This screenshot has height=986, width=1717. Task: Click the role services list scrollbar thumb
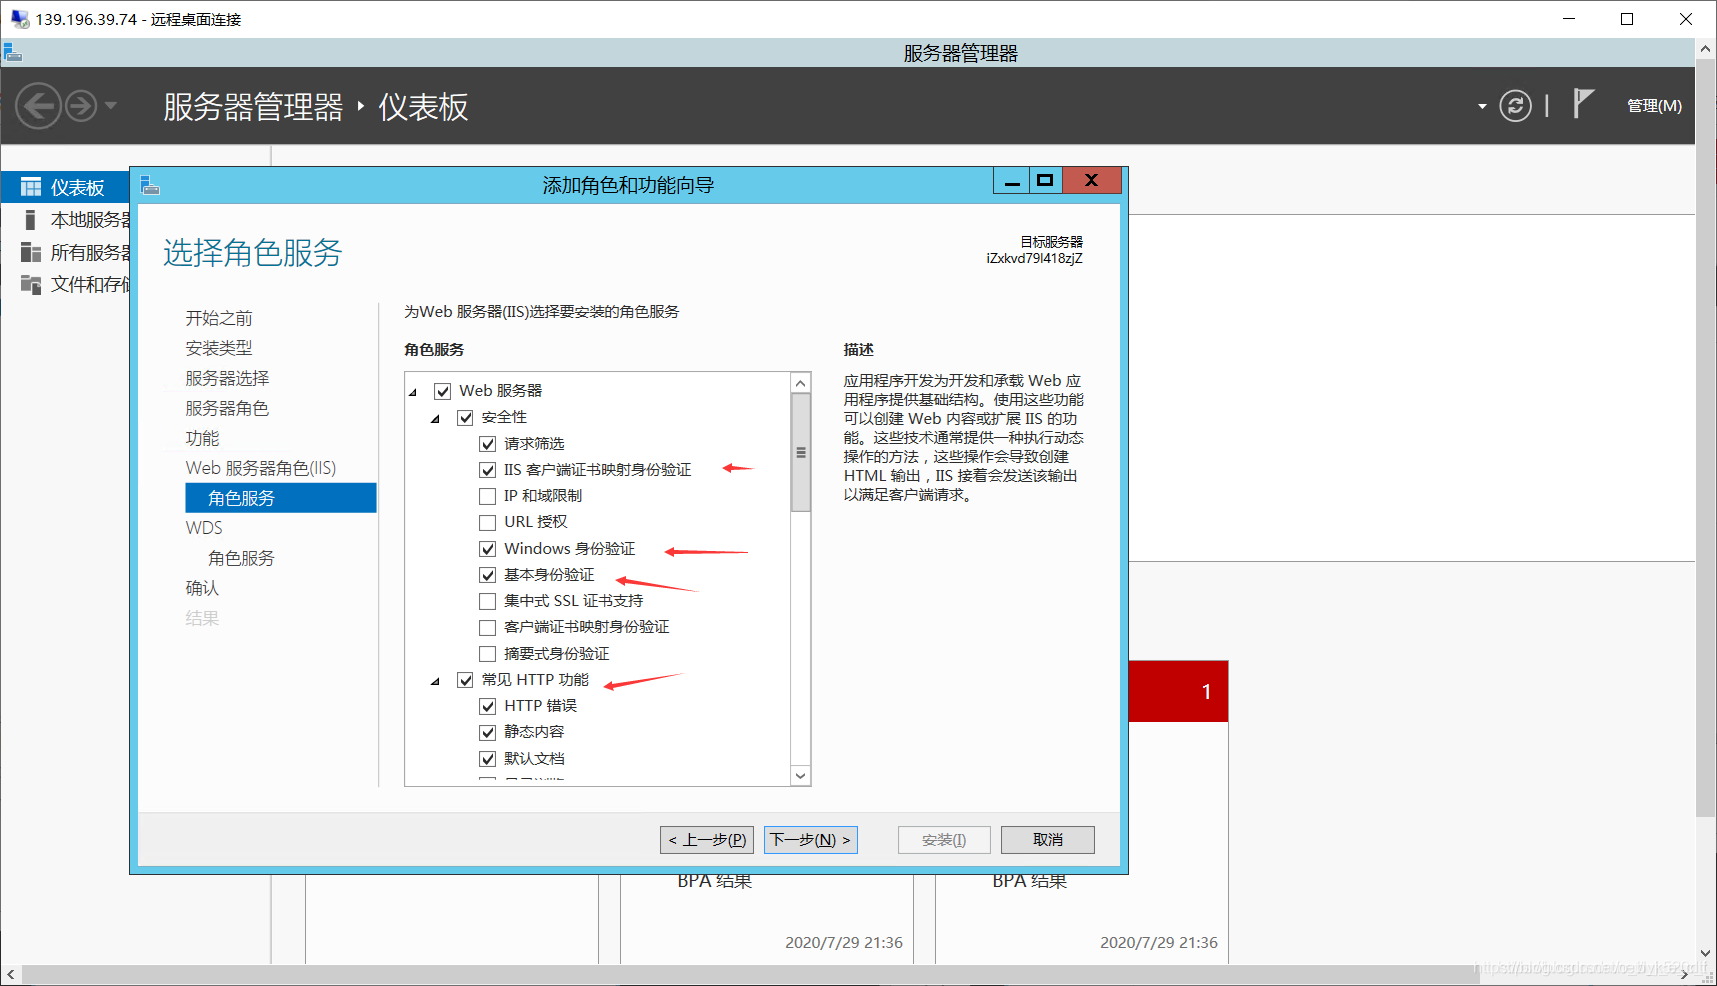[x=800, y=452]
